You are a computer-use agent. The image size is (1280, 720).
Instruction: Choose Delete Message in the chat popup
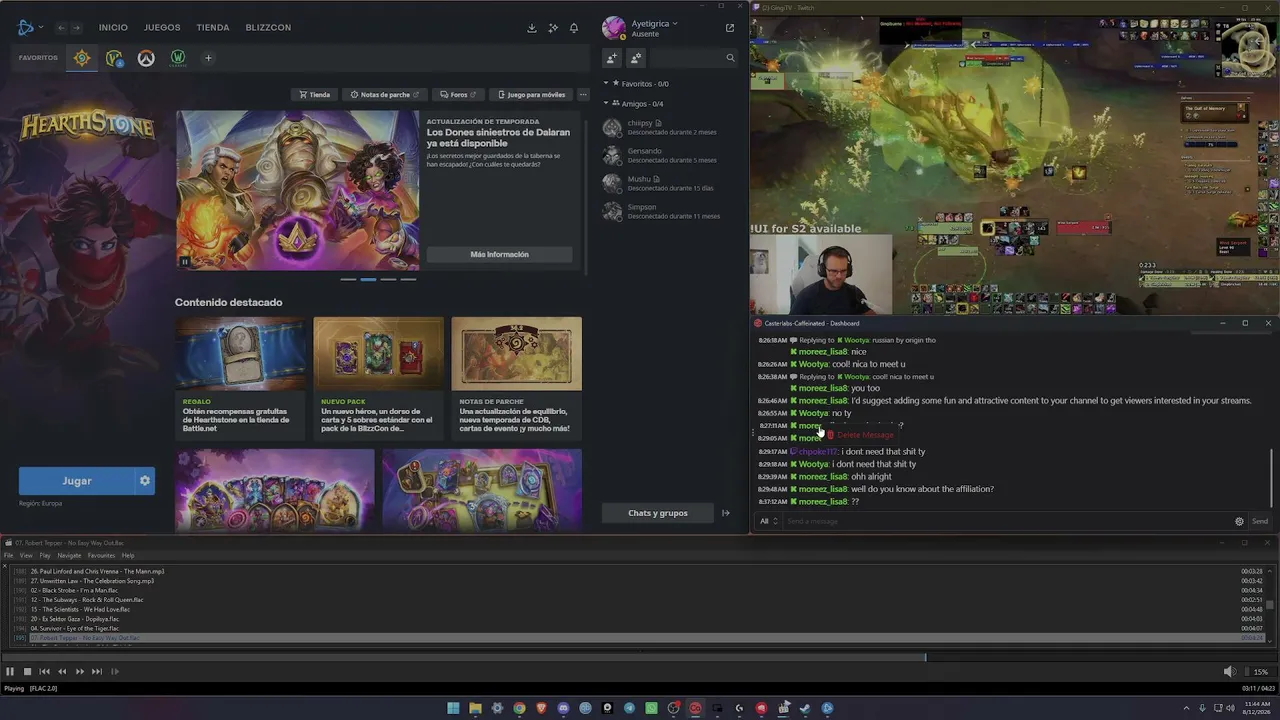point(860,435)
